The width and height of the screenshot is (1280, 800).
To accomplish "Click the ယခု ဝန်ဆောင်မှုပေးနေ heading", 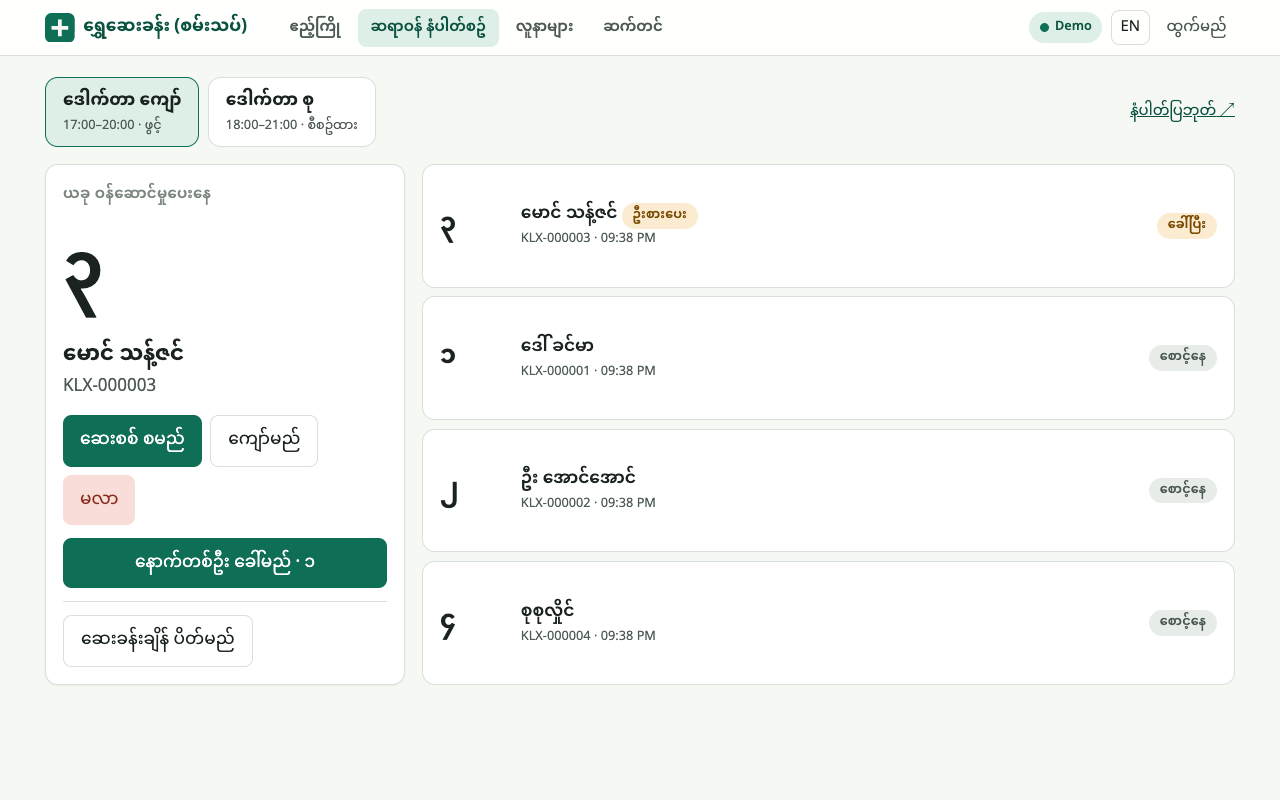I will (x=137, y=194).
